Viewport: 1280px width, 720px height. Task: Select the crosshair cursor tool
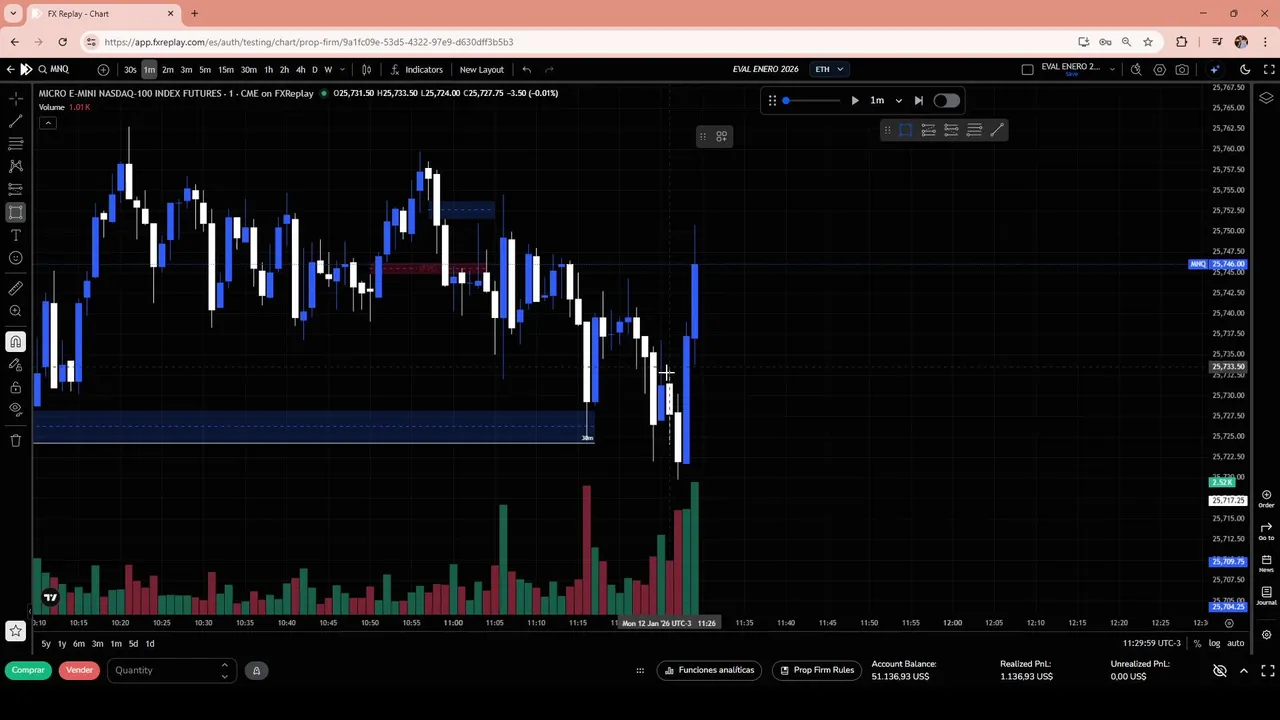point(15,98)
